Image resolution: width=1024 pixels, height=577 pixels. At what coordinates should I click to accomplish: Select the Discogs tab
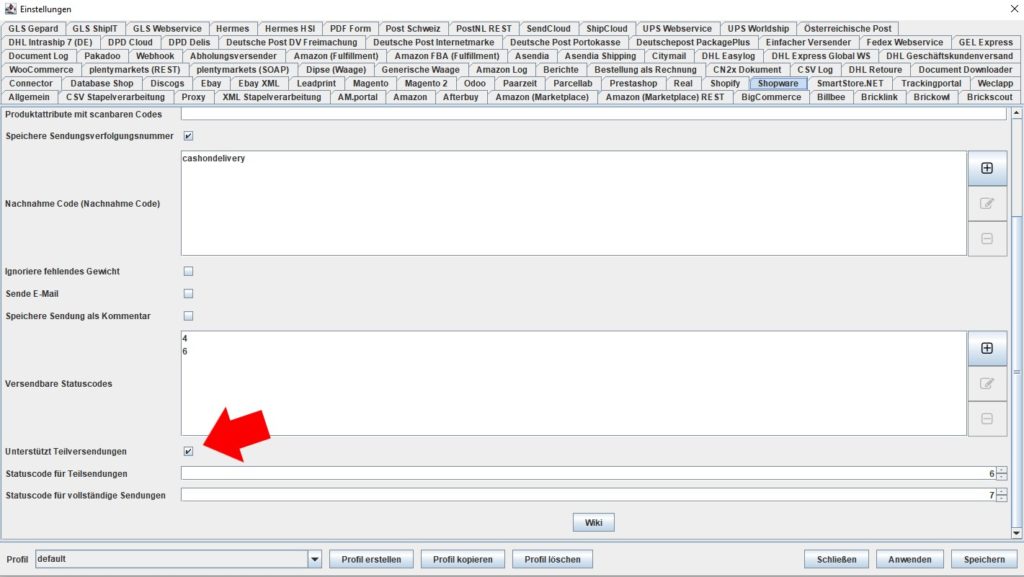point(167,84)
